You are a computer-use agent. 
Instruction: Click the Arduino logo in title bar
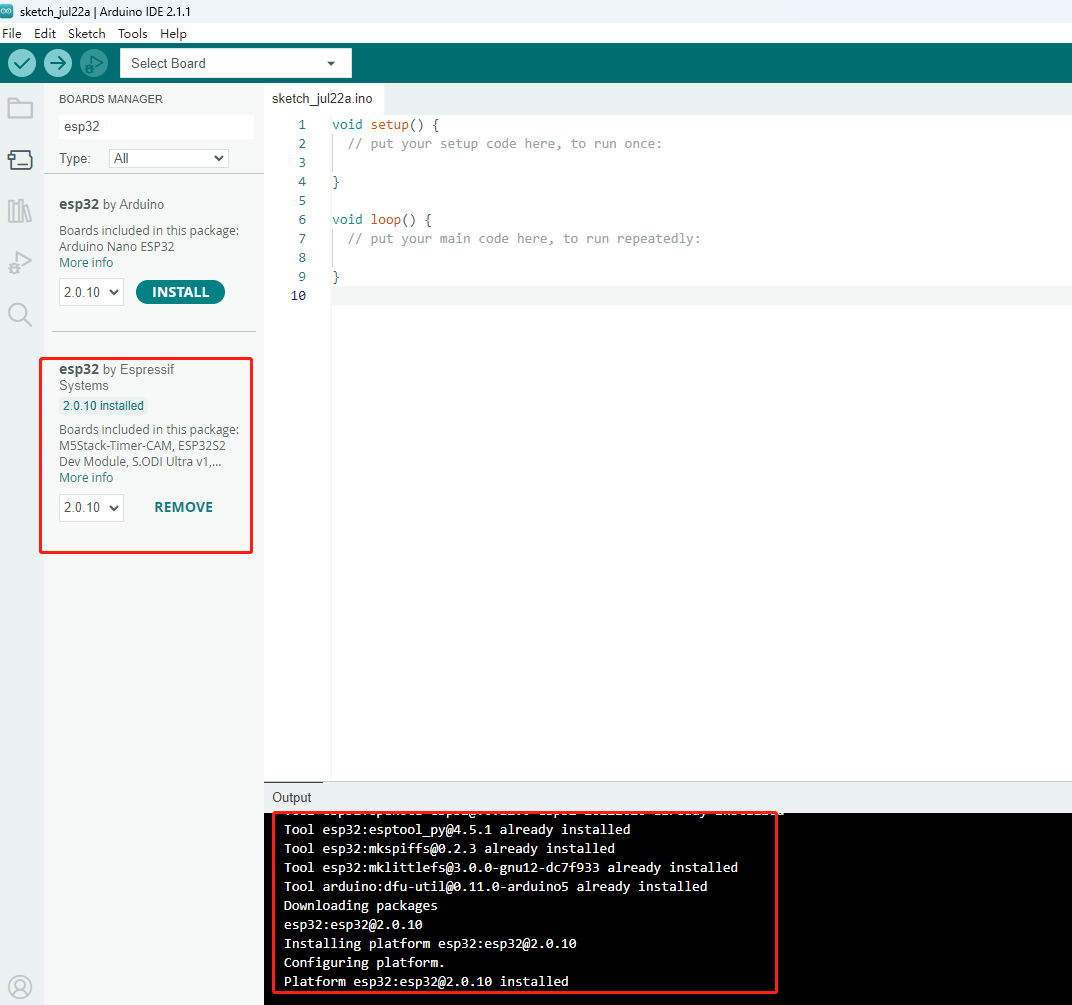click(x=7, y=11)
